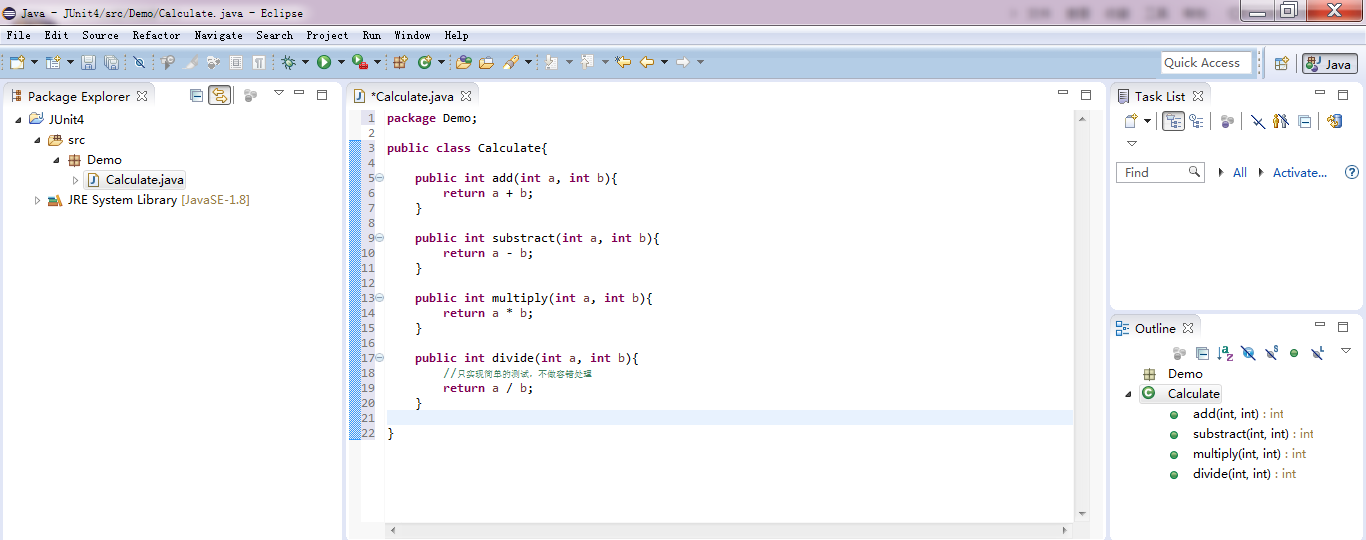Click the Open Task folder icon
1366x540 pixels.
pos(486,62)
